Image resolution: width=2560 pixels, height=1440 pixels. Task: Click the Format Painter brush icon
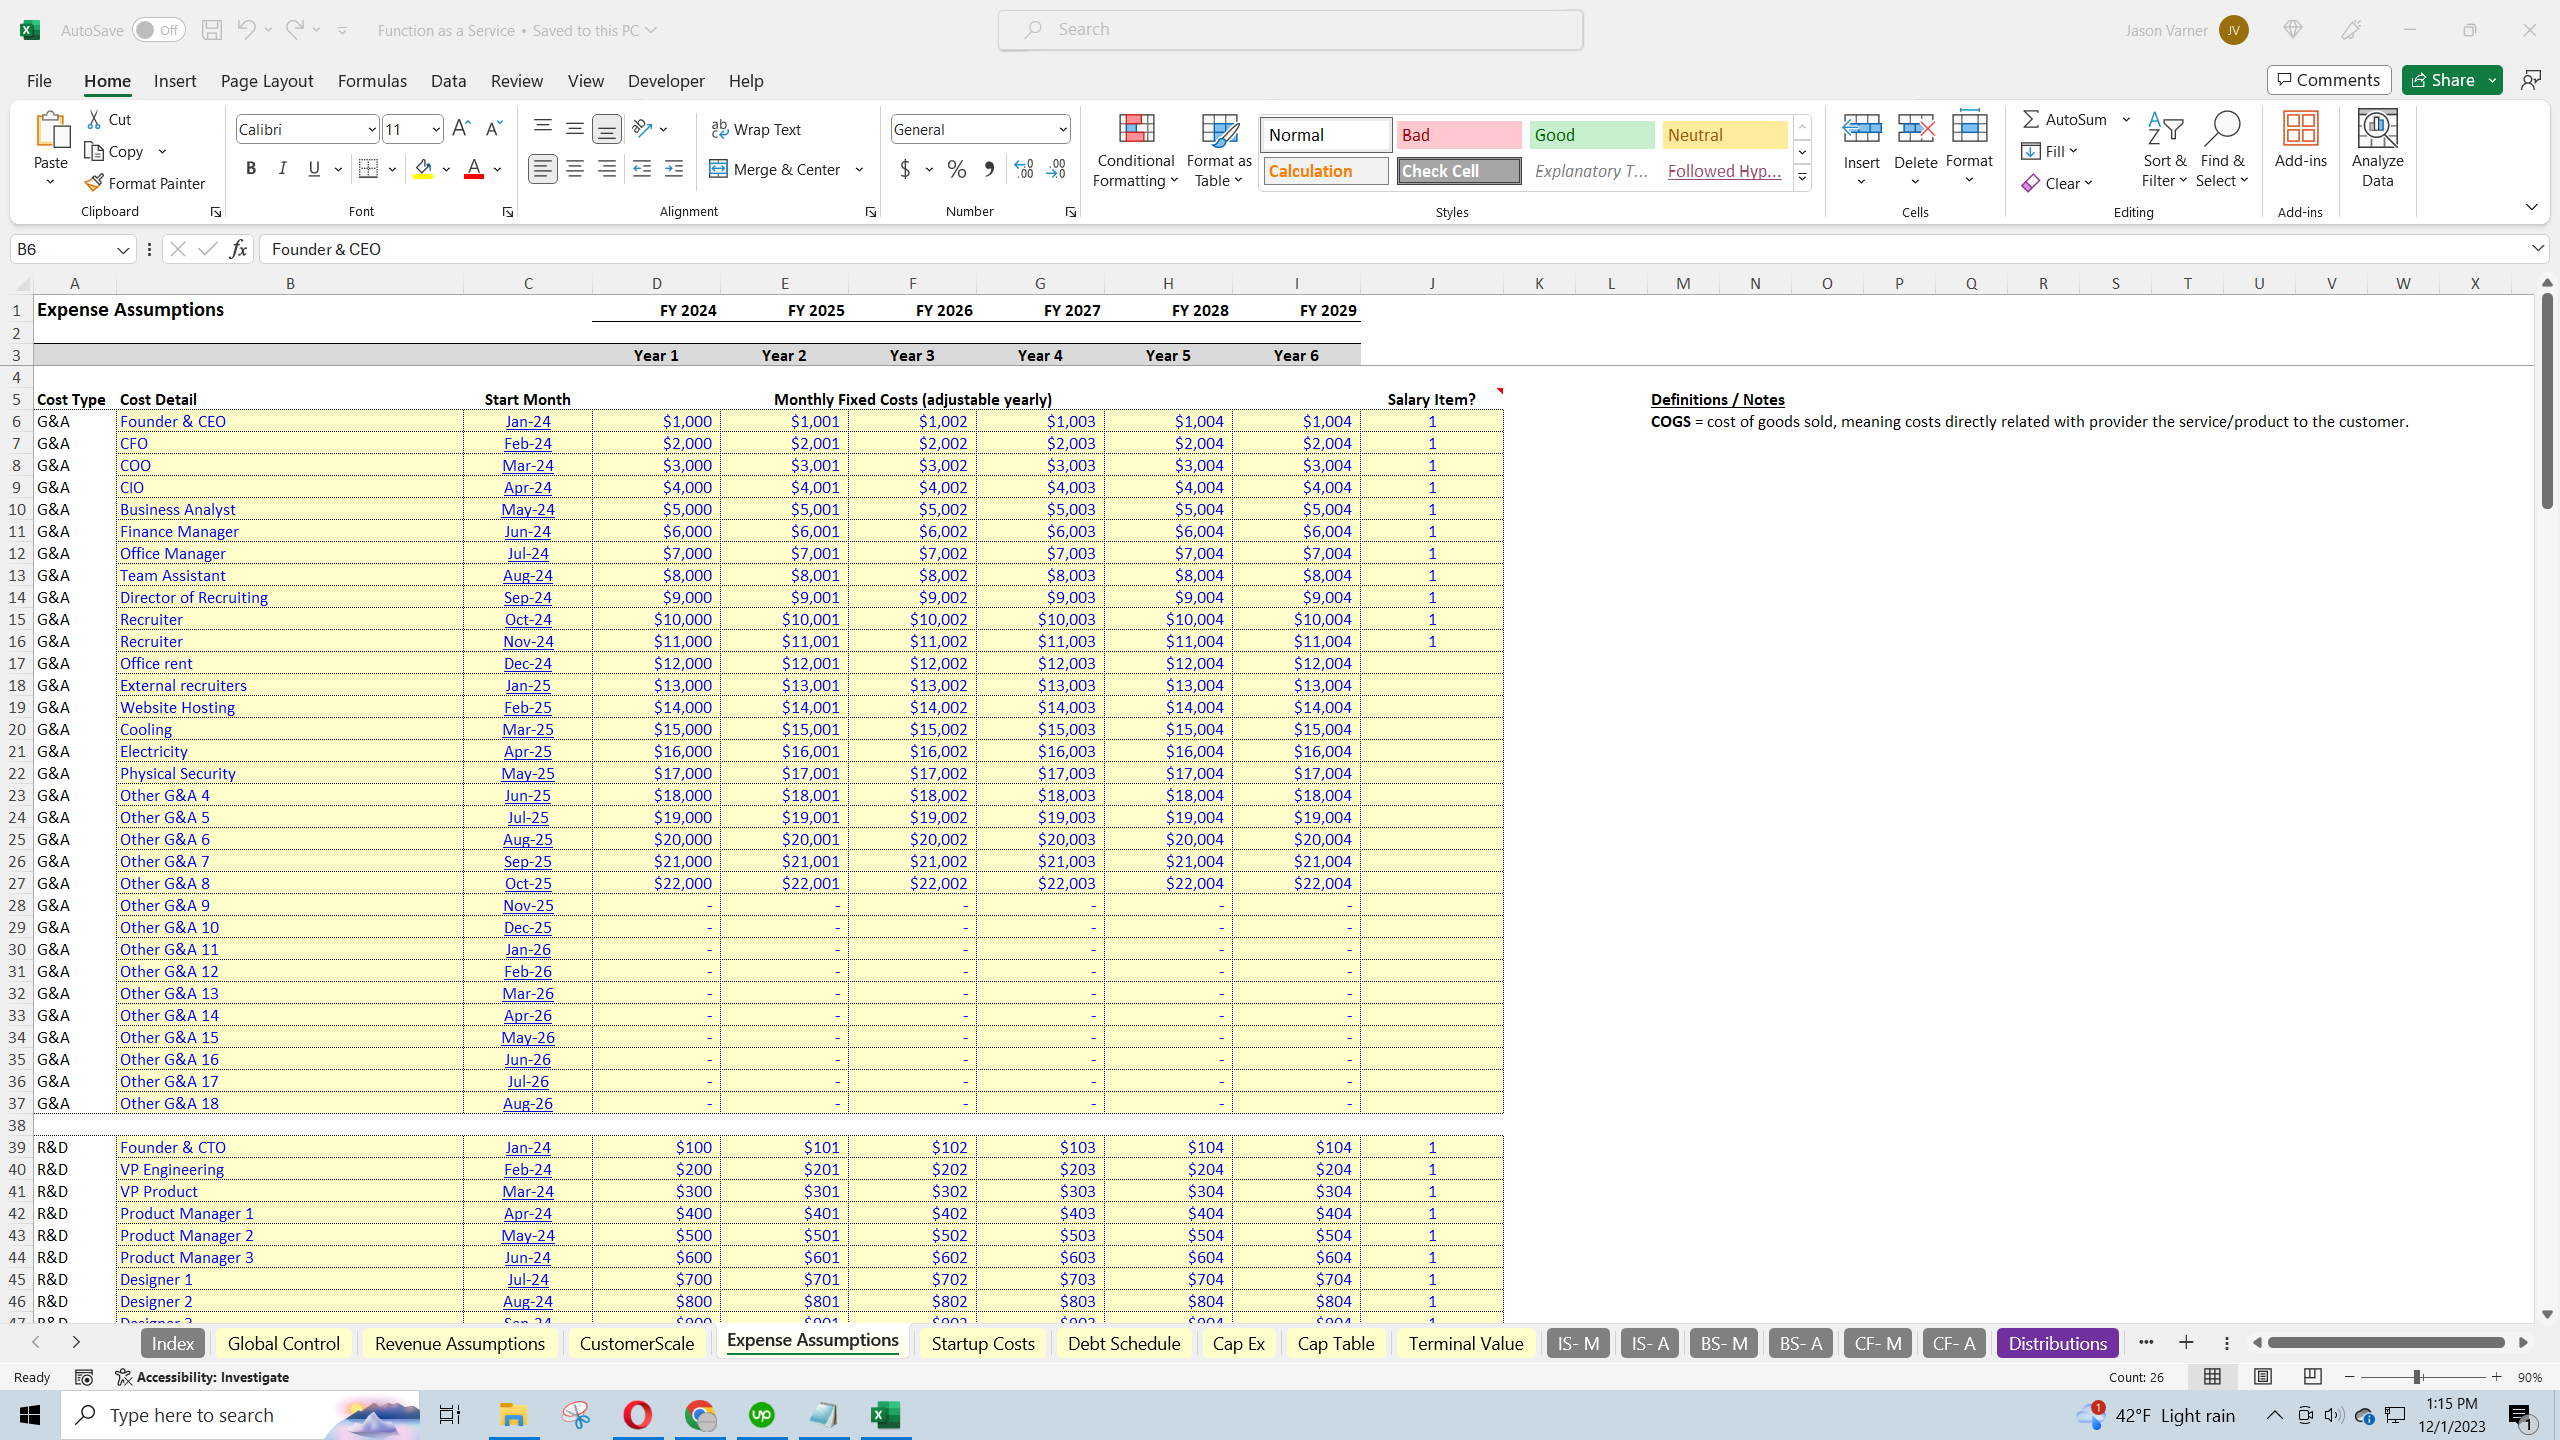click(x=94, y=183)
